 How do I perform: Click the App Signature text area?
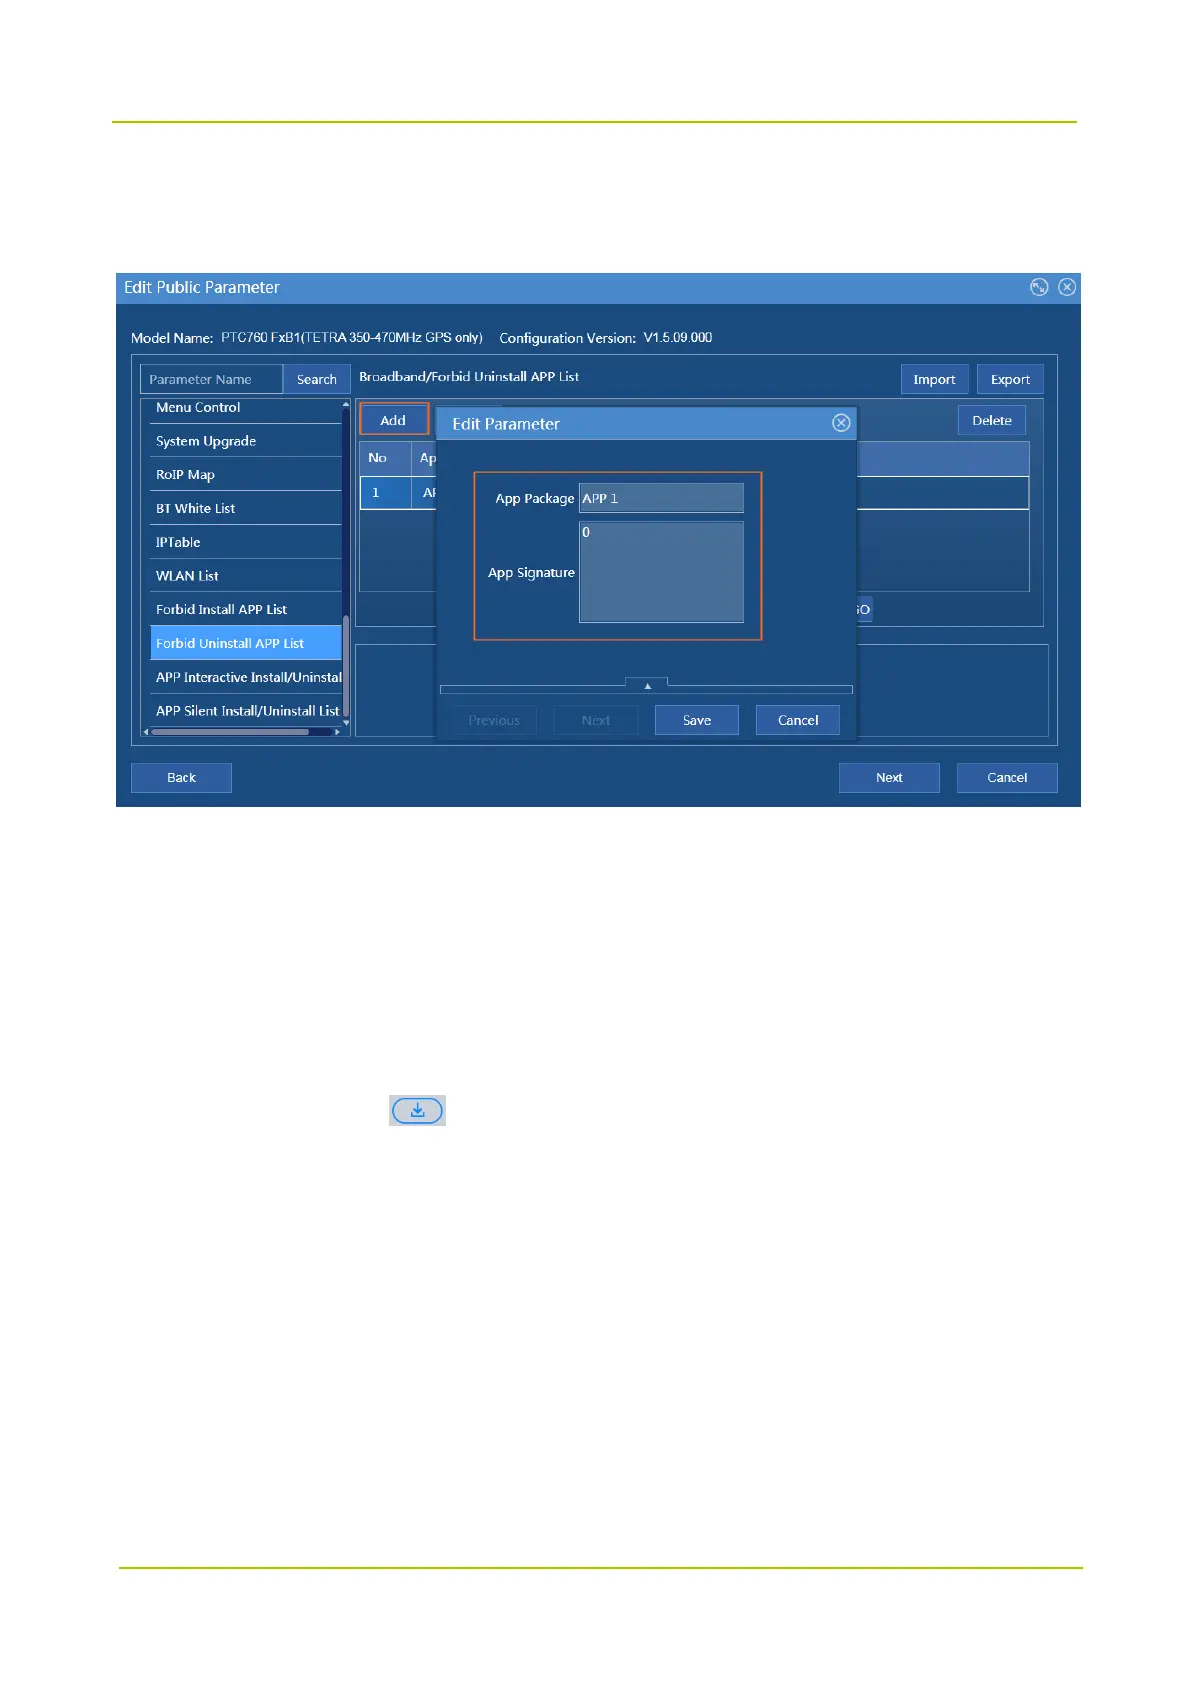pyautogui.click(x=661, y=572)
